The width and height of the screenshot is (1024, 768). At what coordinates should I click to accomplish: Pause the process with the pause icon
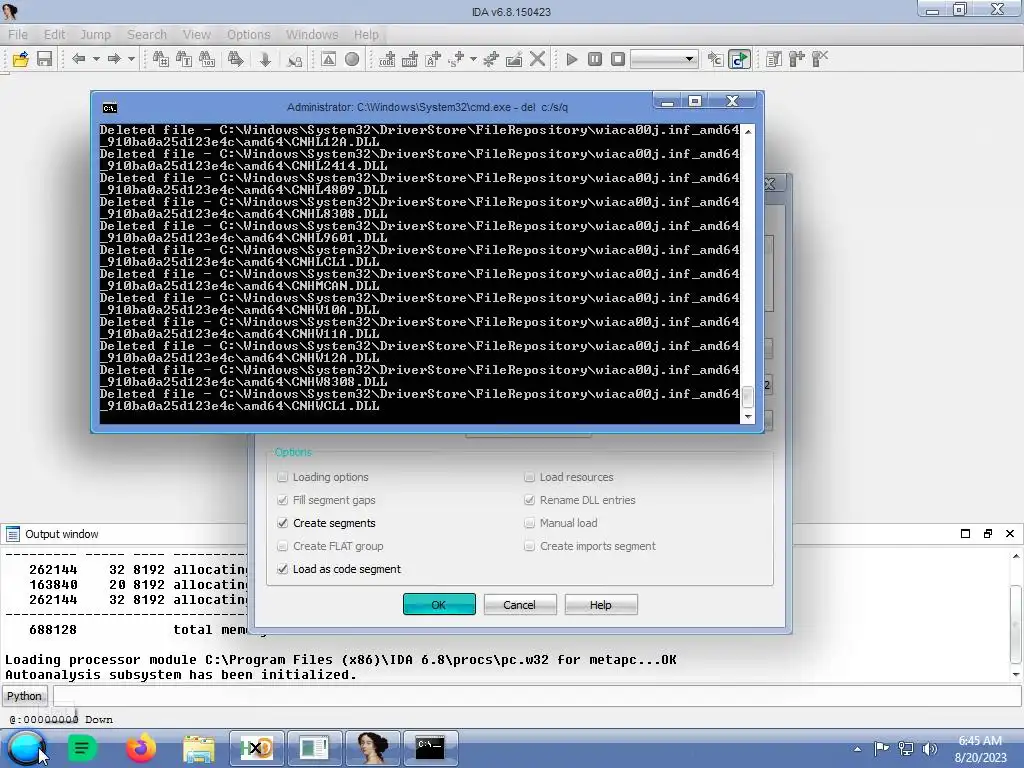[x=595, y=59]
